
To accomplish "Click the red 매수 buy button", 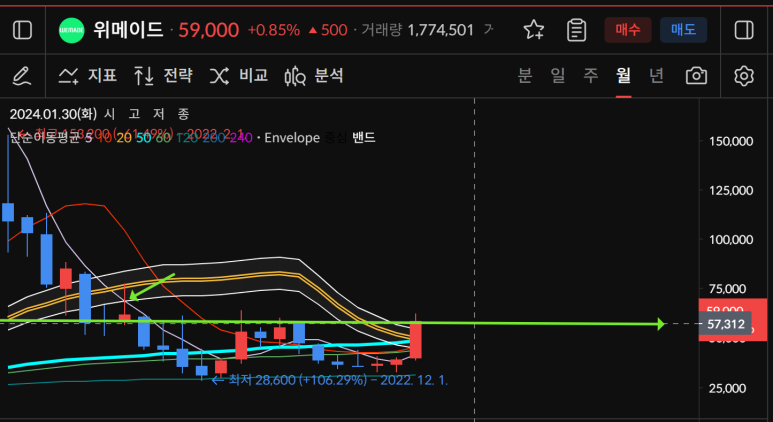I will [x=628, y=30].
